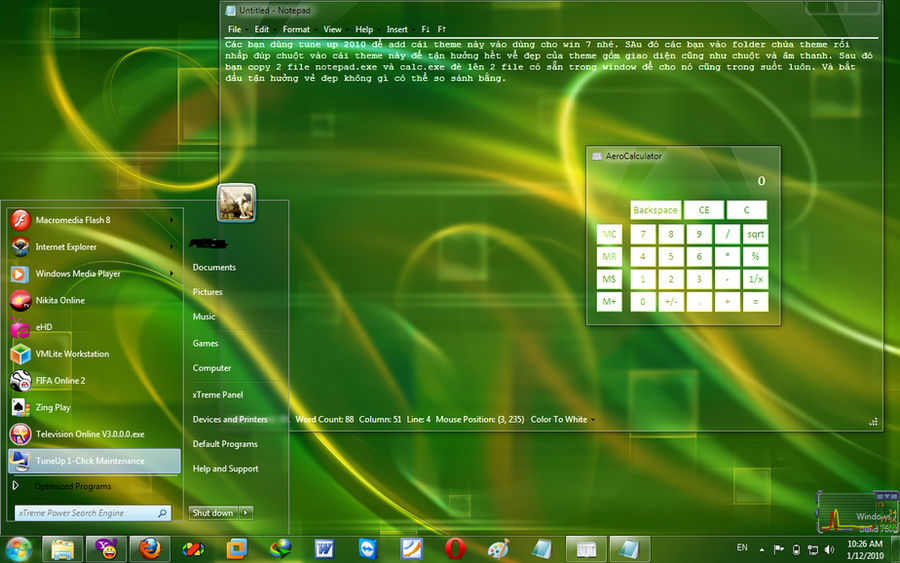900x563 pixels.
Task: Click the user account picture thumbnail
Action: (236, 203)
